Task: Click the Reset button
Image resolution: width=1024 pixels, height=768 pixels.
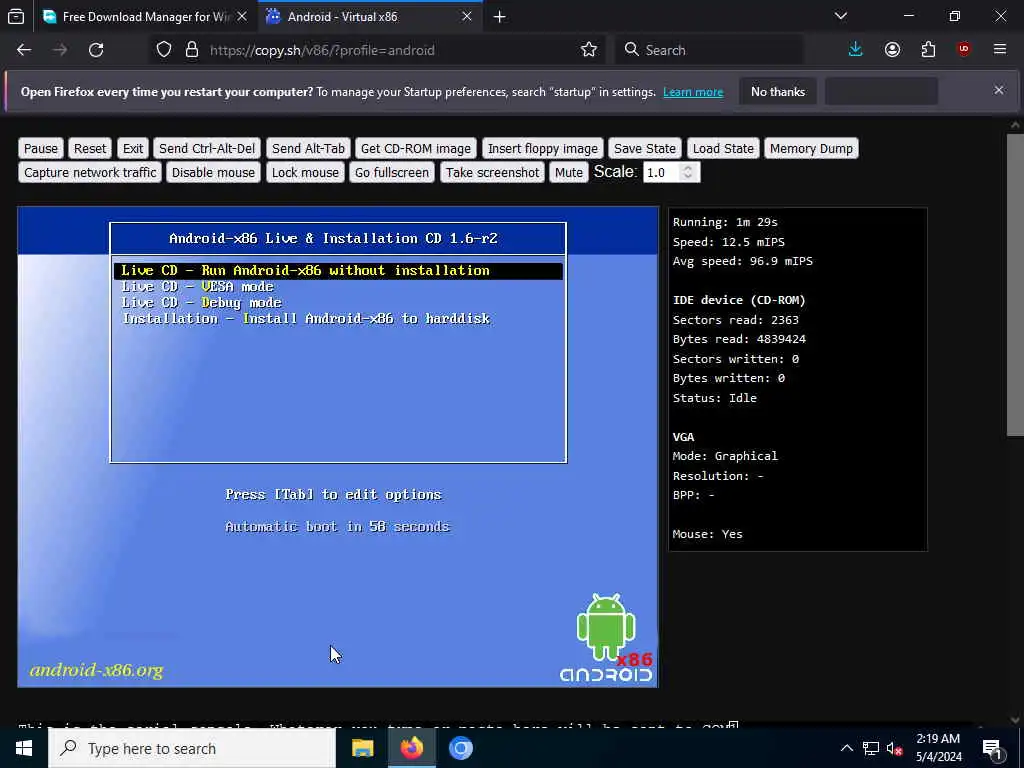Action: [x=89, y=148]
